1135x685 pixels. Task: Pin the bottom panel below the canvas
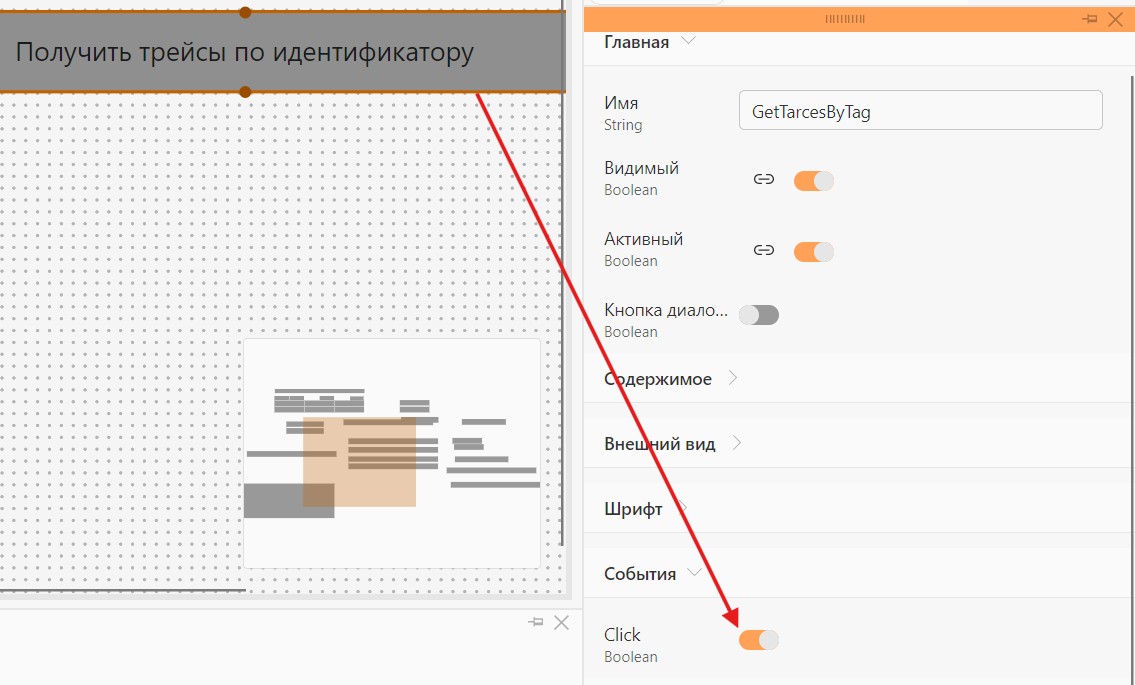pyautogui.click(x=536, y=622)
